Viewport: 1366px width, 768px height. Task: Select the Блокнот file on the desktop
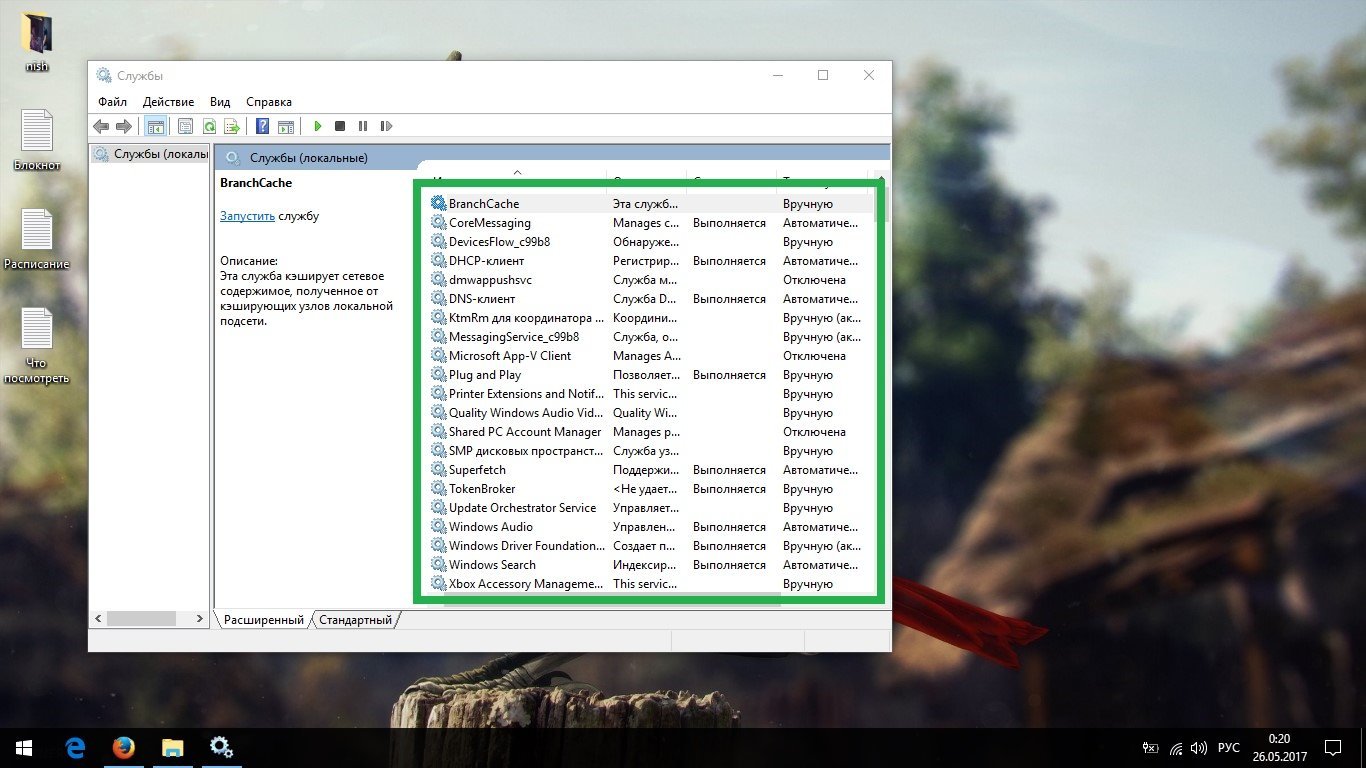[37, 140]
